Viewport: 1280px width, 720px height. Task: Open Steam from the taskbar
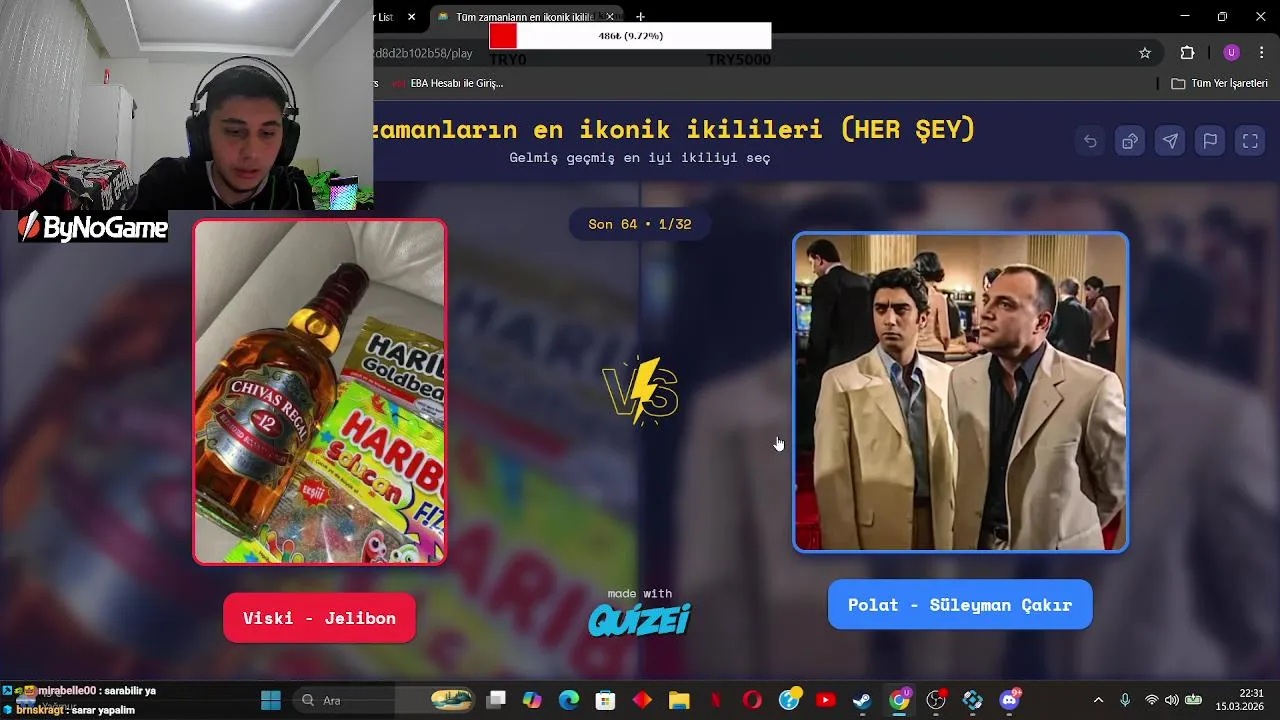click(862, 700)
